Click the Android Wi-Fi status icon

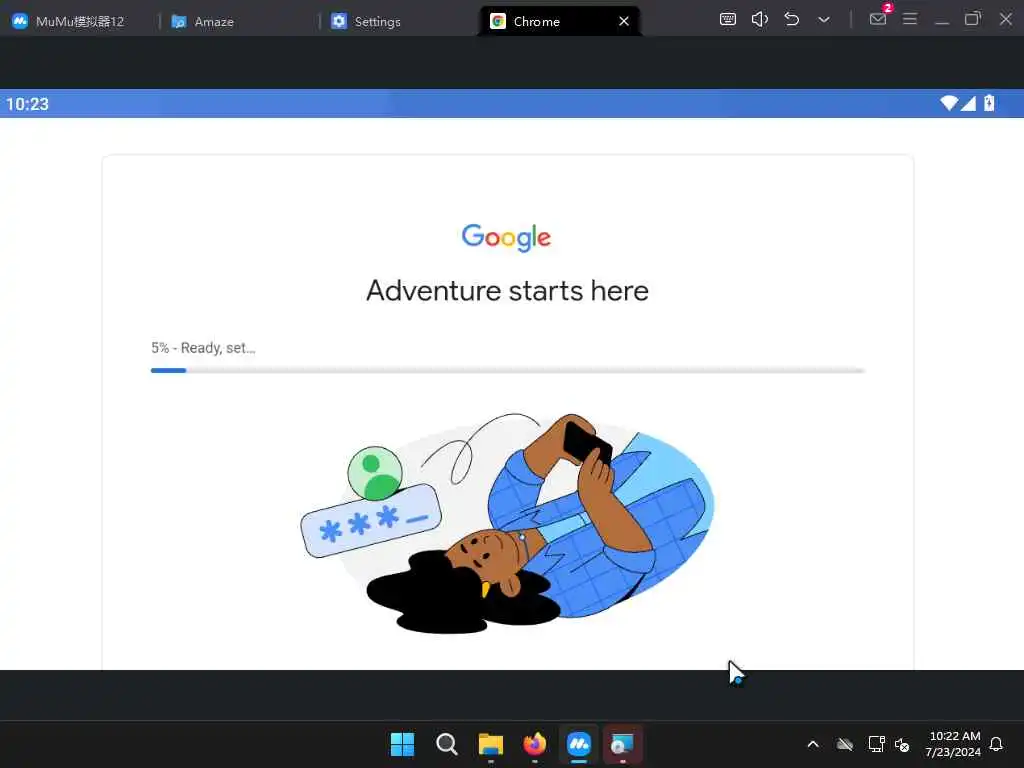coord(949,103)
